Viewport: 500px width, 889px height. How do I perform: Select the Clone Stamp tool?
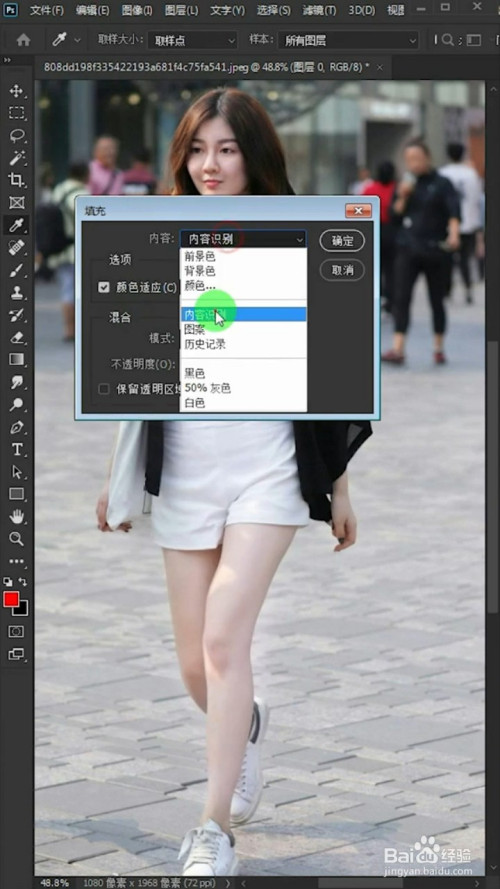coord(16,293)
